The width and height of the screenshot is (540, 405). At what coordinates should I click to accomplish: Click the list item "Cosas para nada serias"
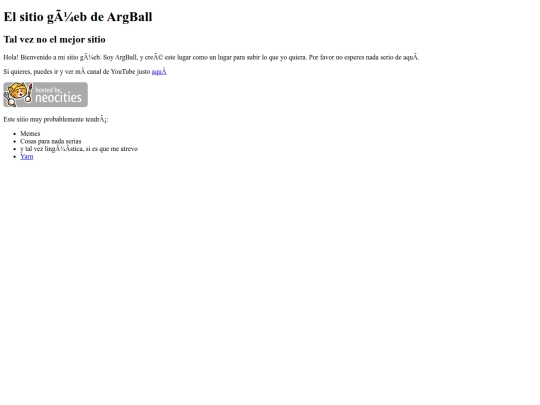pyautogui.click(x=51, y=141)
